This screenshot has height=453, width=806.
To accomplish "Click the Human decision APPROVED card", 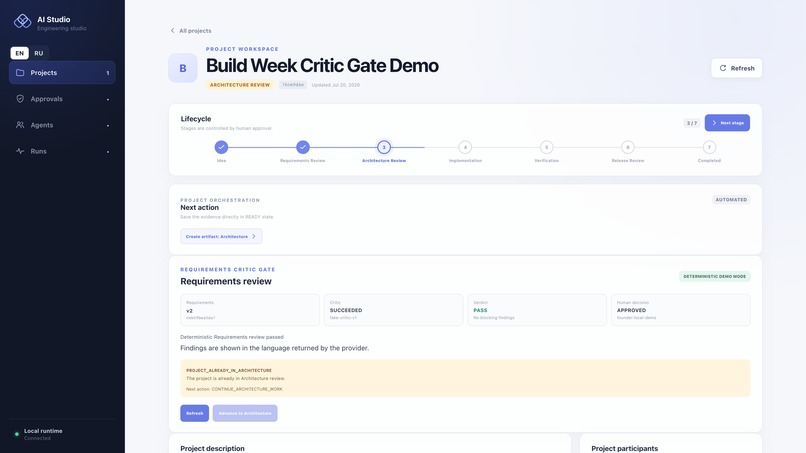I will (x=681, y=310).
